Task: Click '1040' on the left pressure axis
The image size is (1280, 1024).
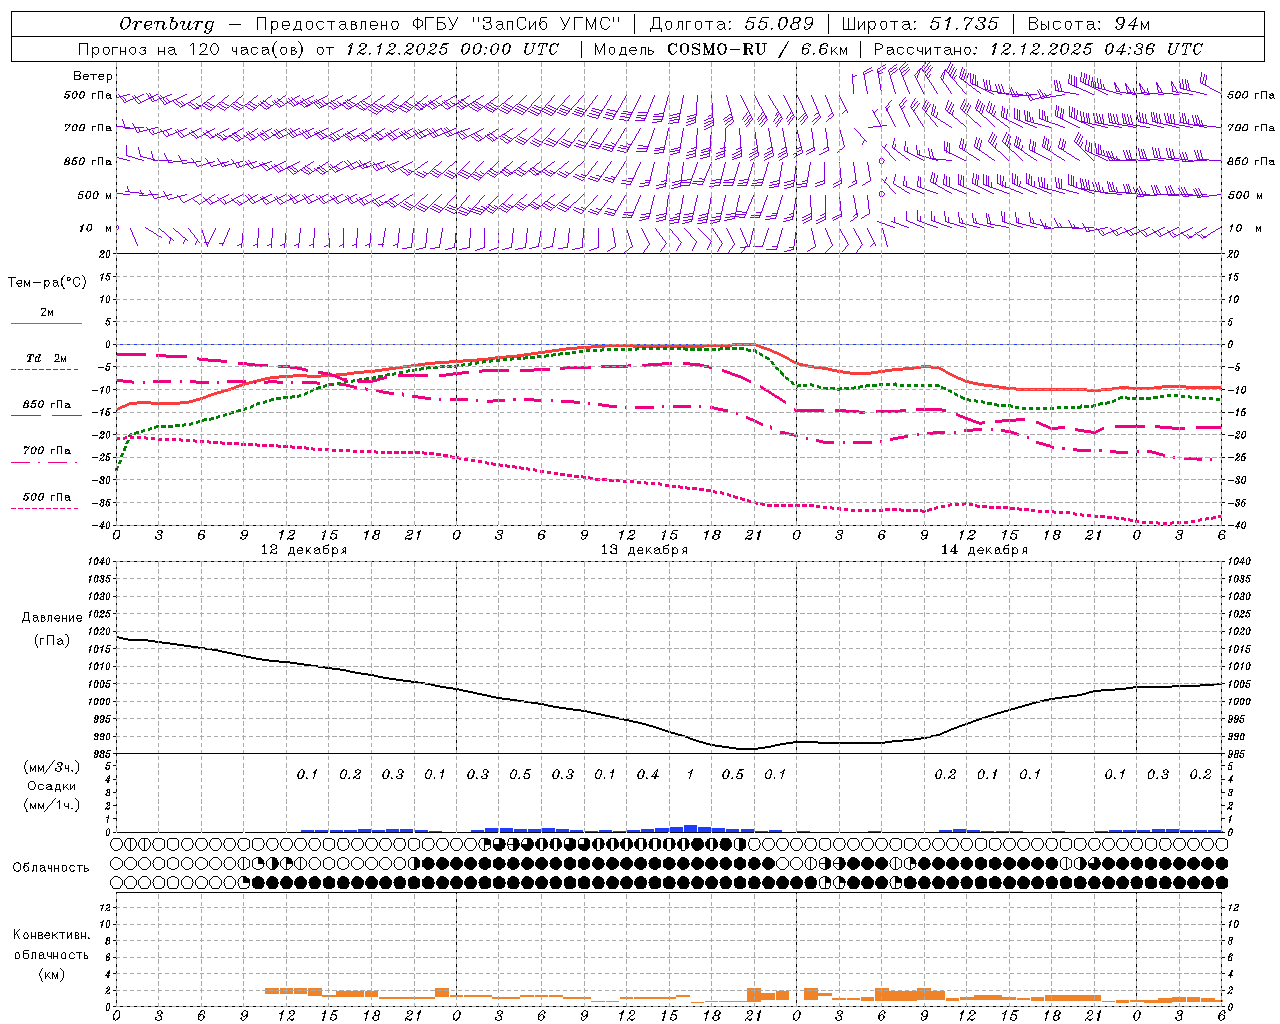Action: [99, 562]
